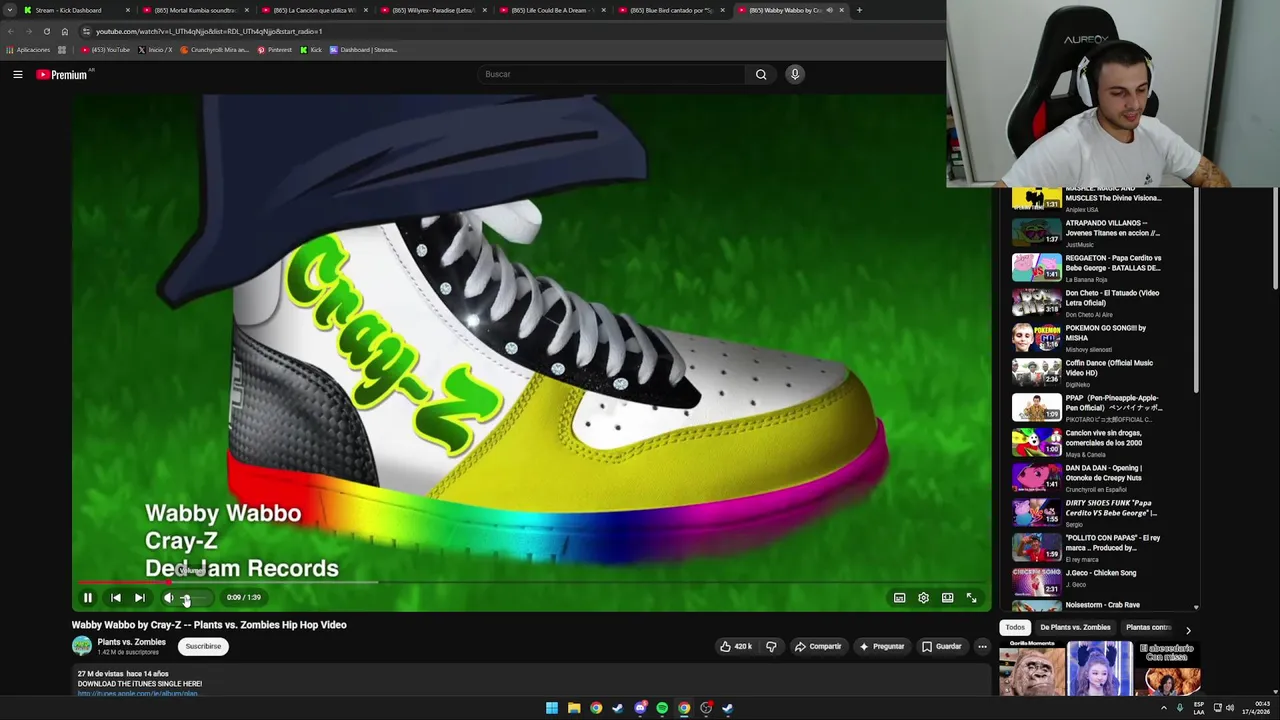Seek on the red video progress bar
Image resolution: width=1280 pixels, height=720 pixels.
531,582
